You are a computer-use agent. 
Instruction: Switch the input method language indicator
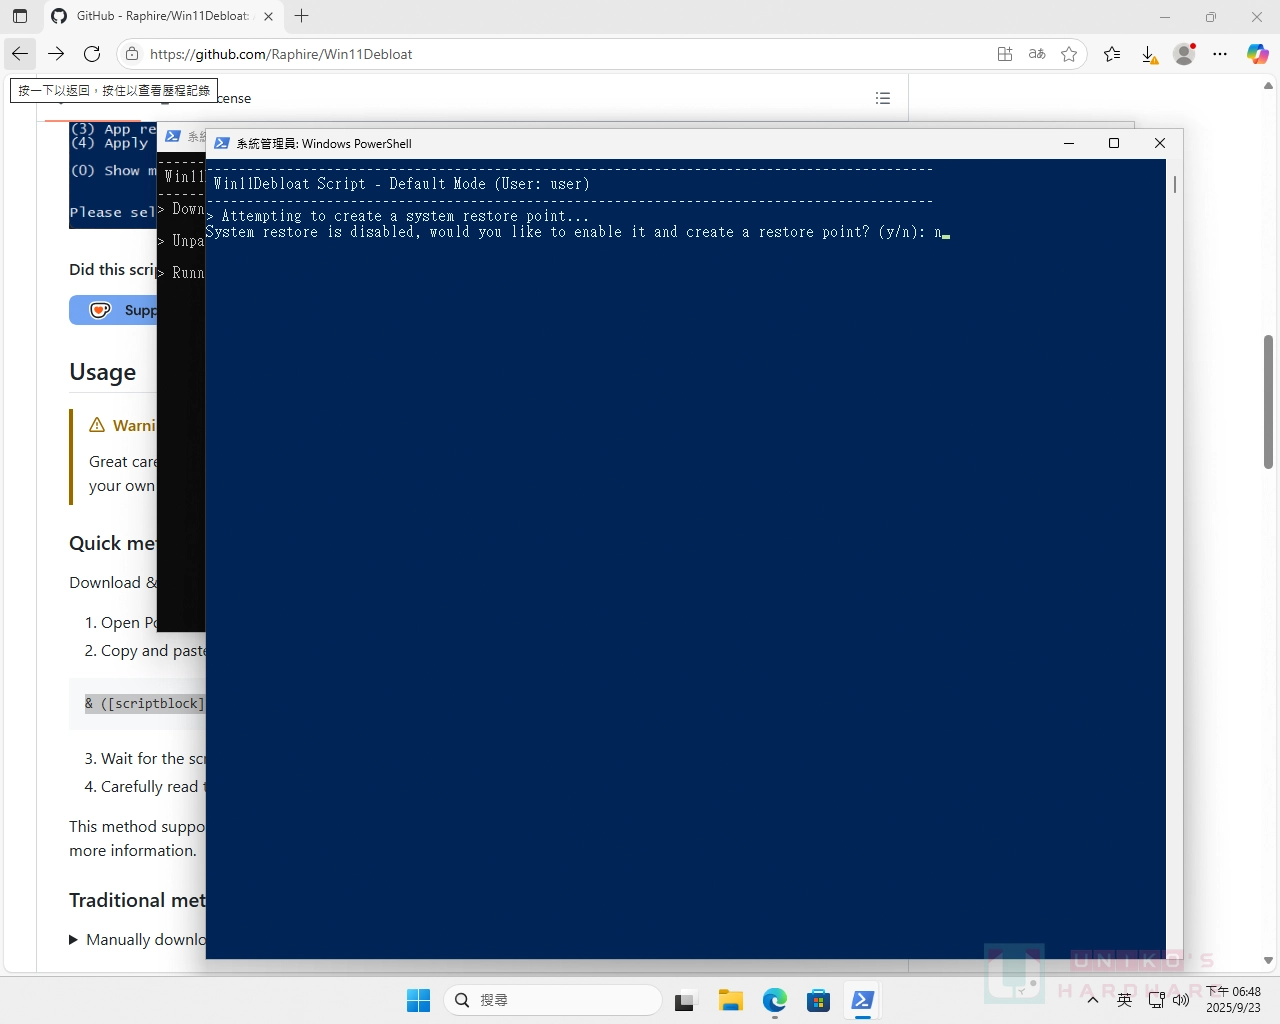(1124, 1000)
